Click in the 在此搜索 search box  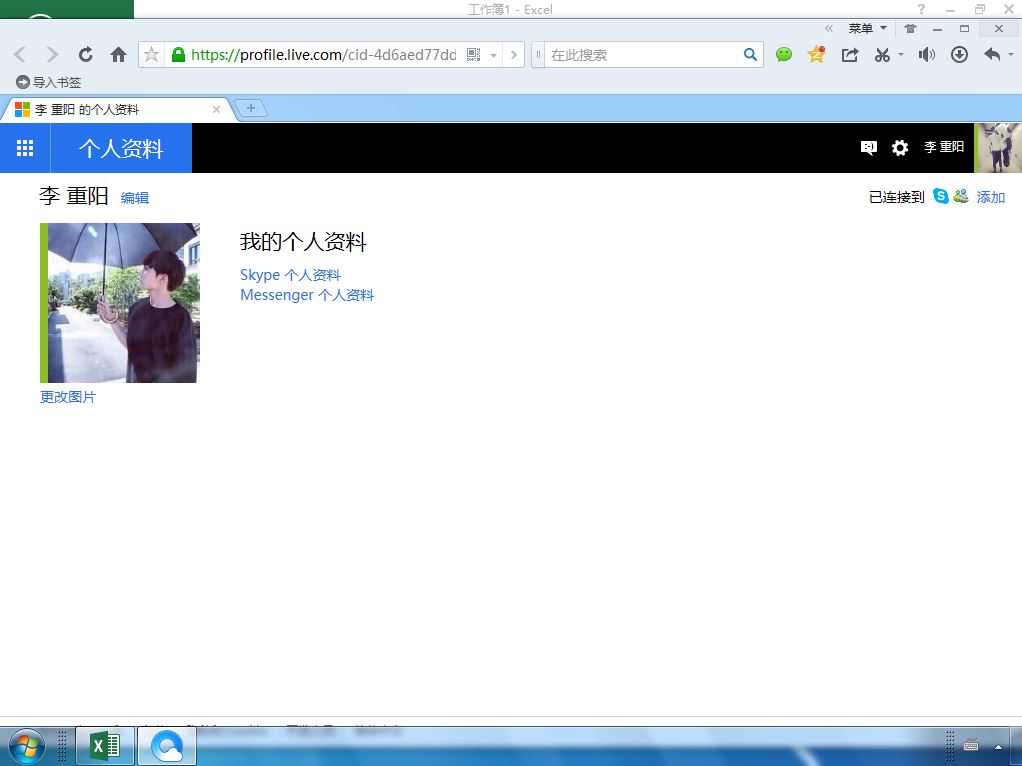[x=642, y=55]
